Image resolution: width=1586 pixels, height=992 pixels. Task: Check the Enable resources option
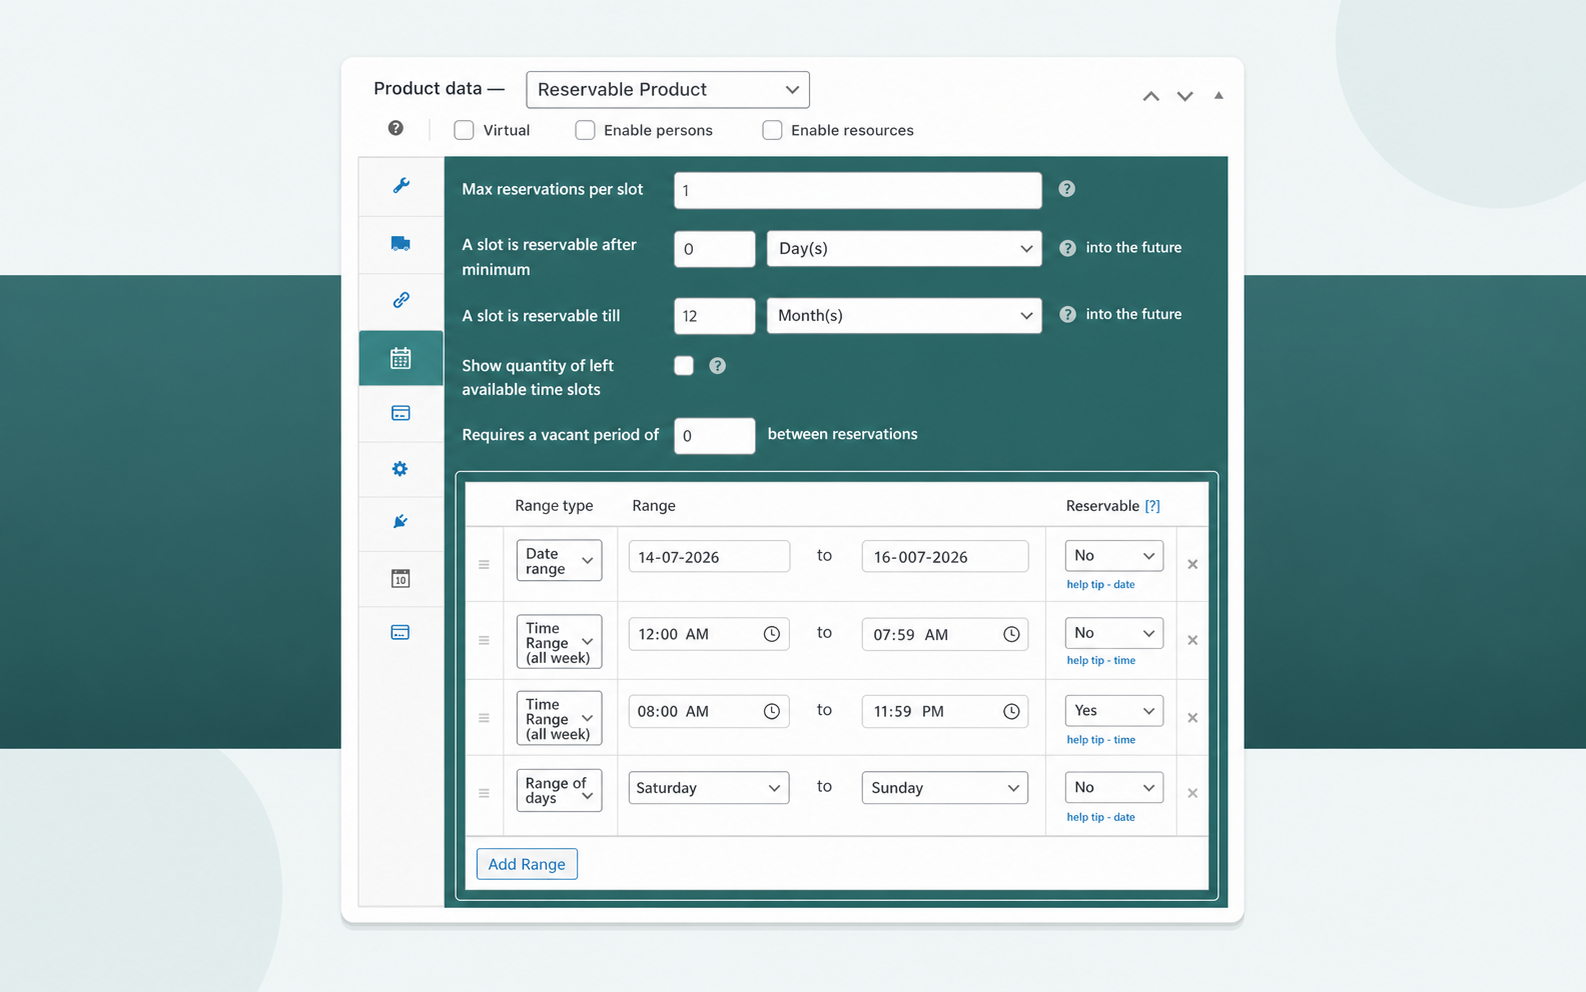point(772,130)
